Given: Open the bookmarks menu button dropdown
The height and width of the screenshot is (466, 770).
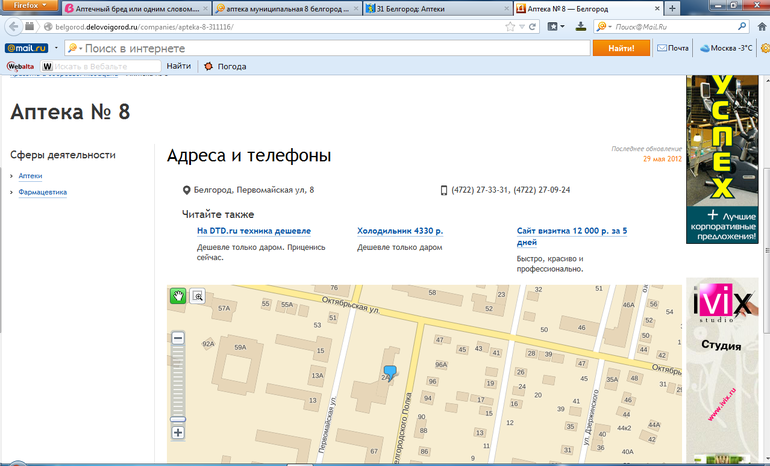Looking at the screenshot, I should click(556, 27).
